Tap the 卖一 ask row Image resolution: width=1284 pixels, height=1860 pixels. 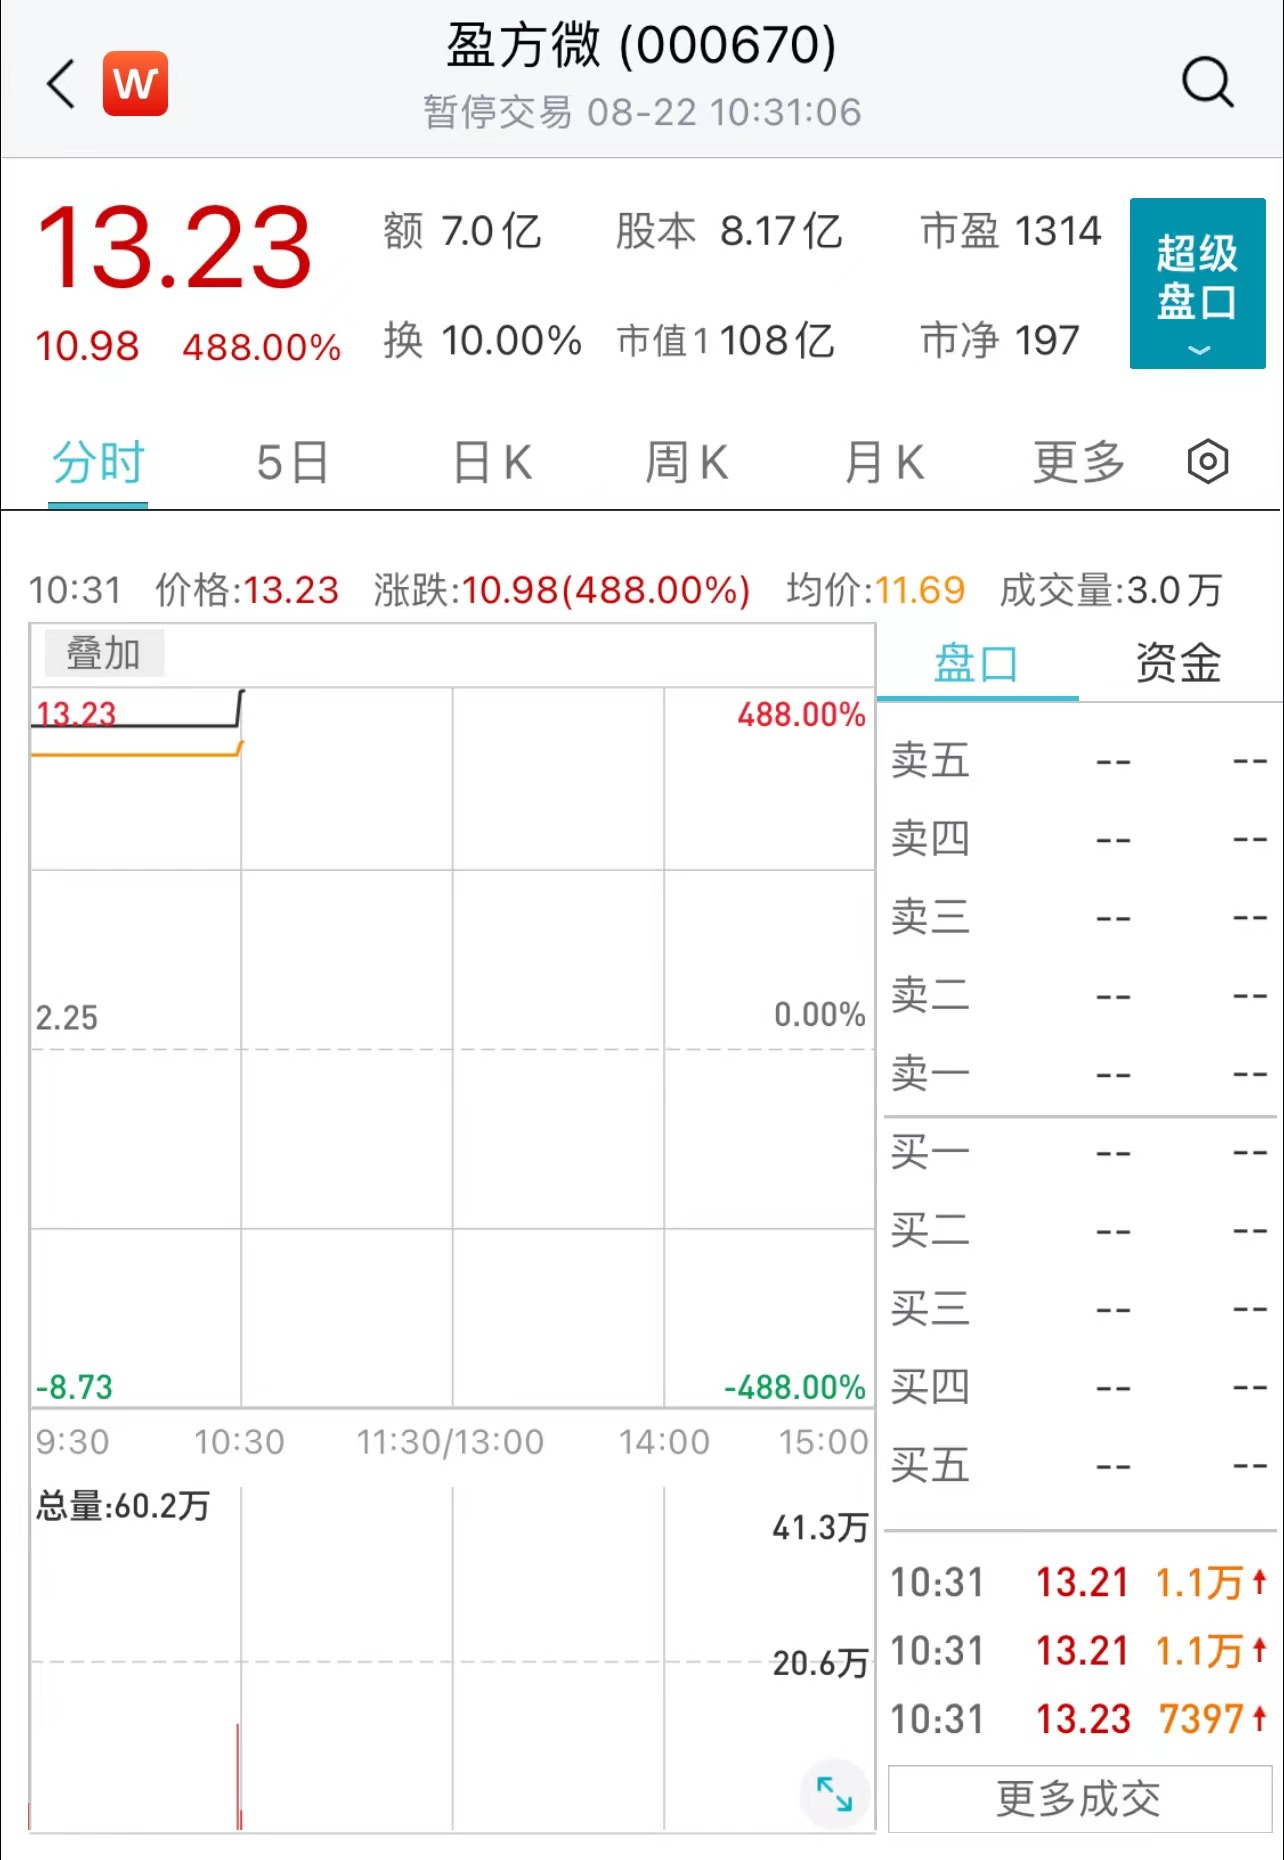click(1078, 1074)
